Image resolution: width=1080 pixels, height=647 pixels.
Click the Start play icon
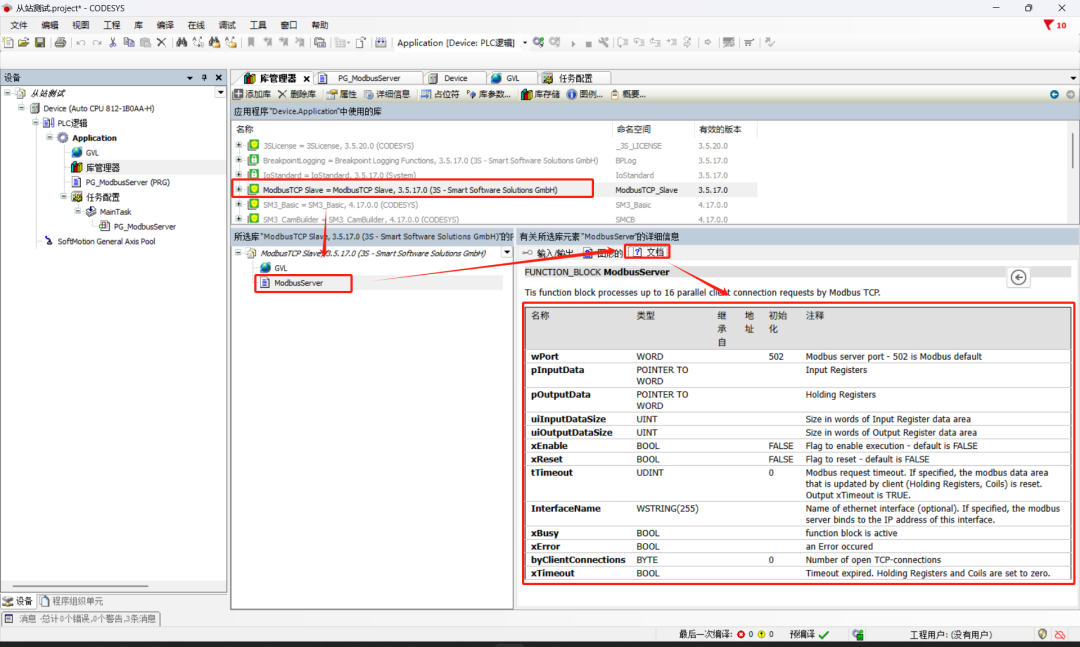tap(573, 43)
